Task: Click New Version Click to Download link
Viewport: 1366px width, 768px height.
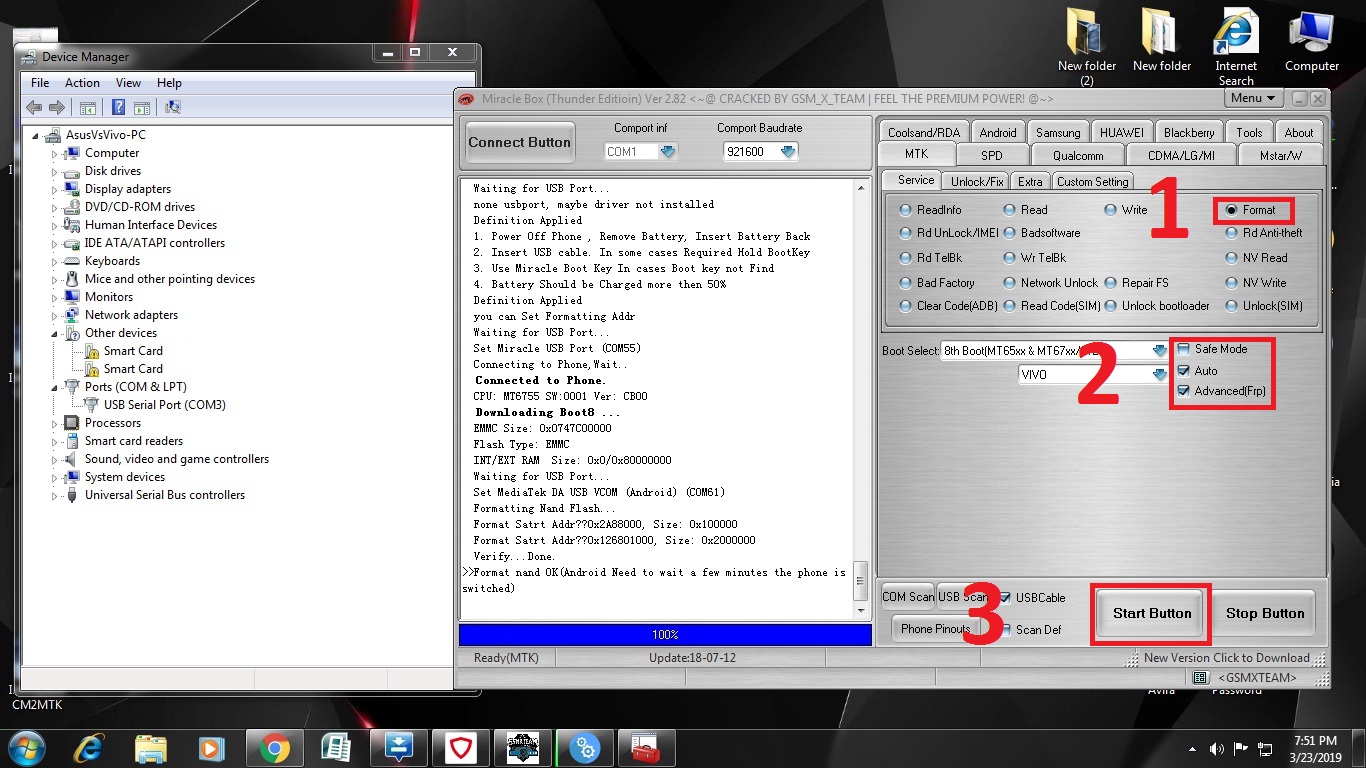Action: point(1226,658)
